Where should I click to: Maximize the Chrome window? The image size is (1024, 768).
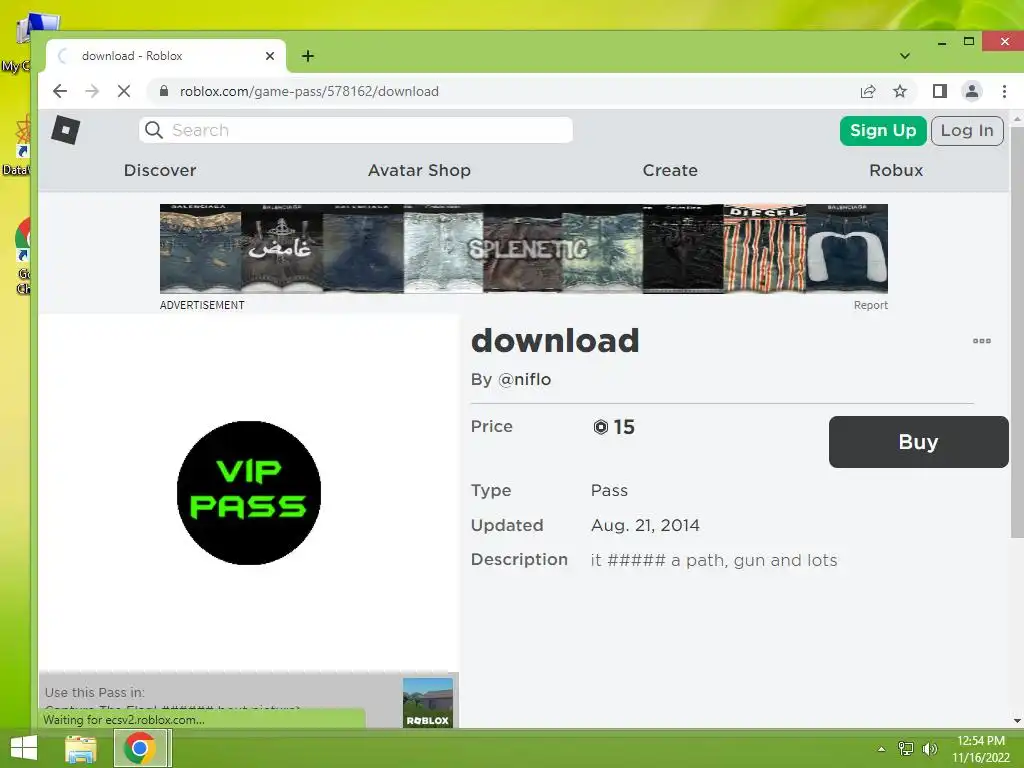969,42
